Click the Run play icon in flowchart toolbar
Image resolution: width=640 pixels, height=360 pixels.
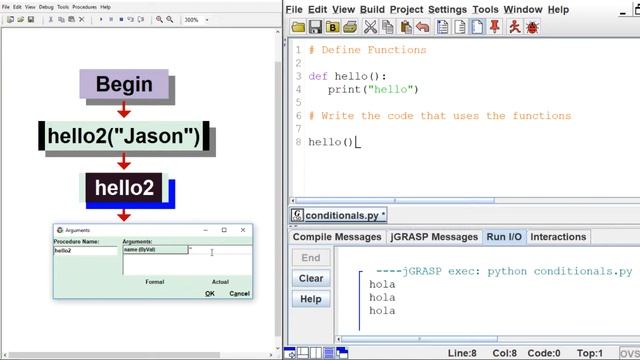tap(101, 19)
